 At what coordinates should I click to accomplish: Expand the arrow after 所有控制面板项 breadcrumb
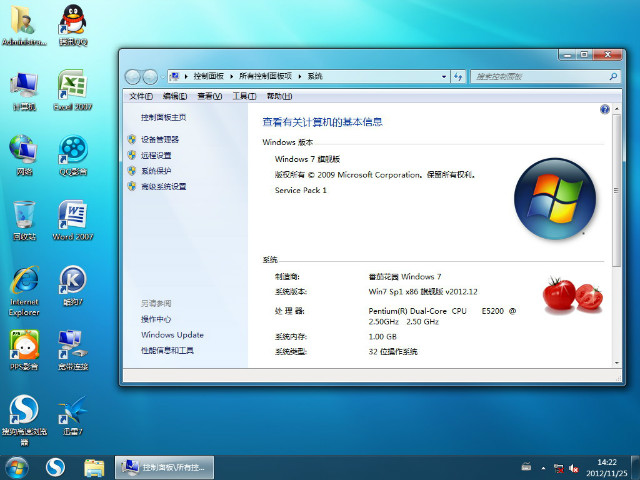click(300, 76)
